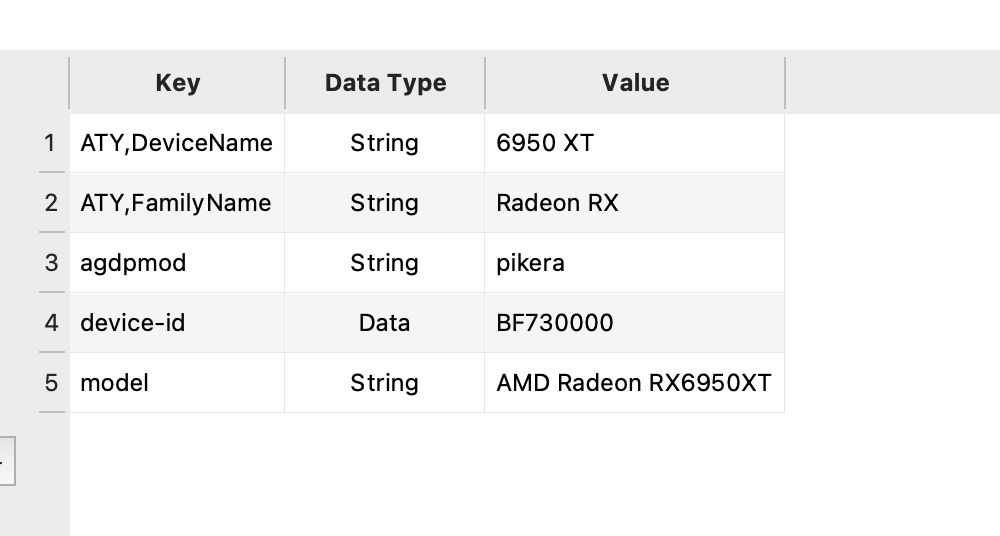Screen dimensions: 1000x536
Task: Open the String data type for model
Action: click(385, 383)
